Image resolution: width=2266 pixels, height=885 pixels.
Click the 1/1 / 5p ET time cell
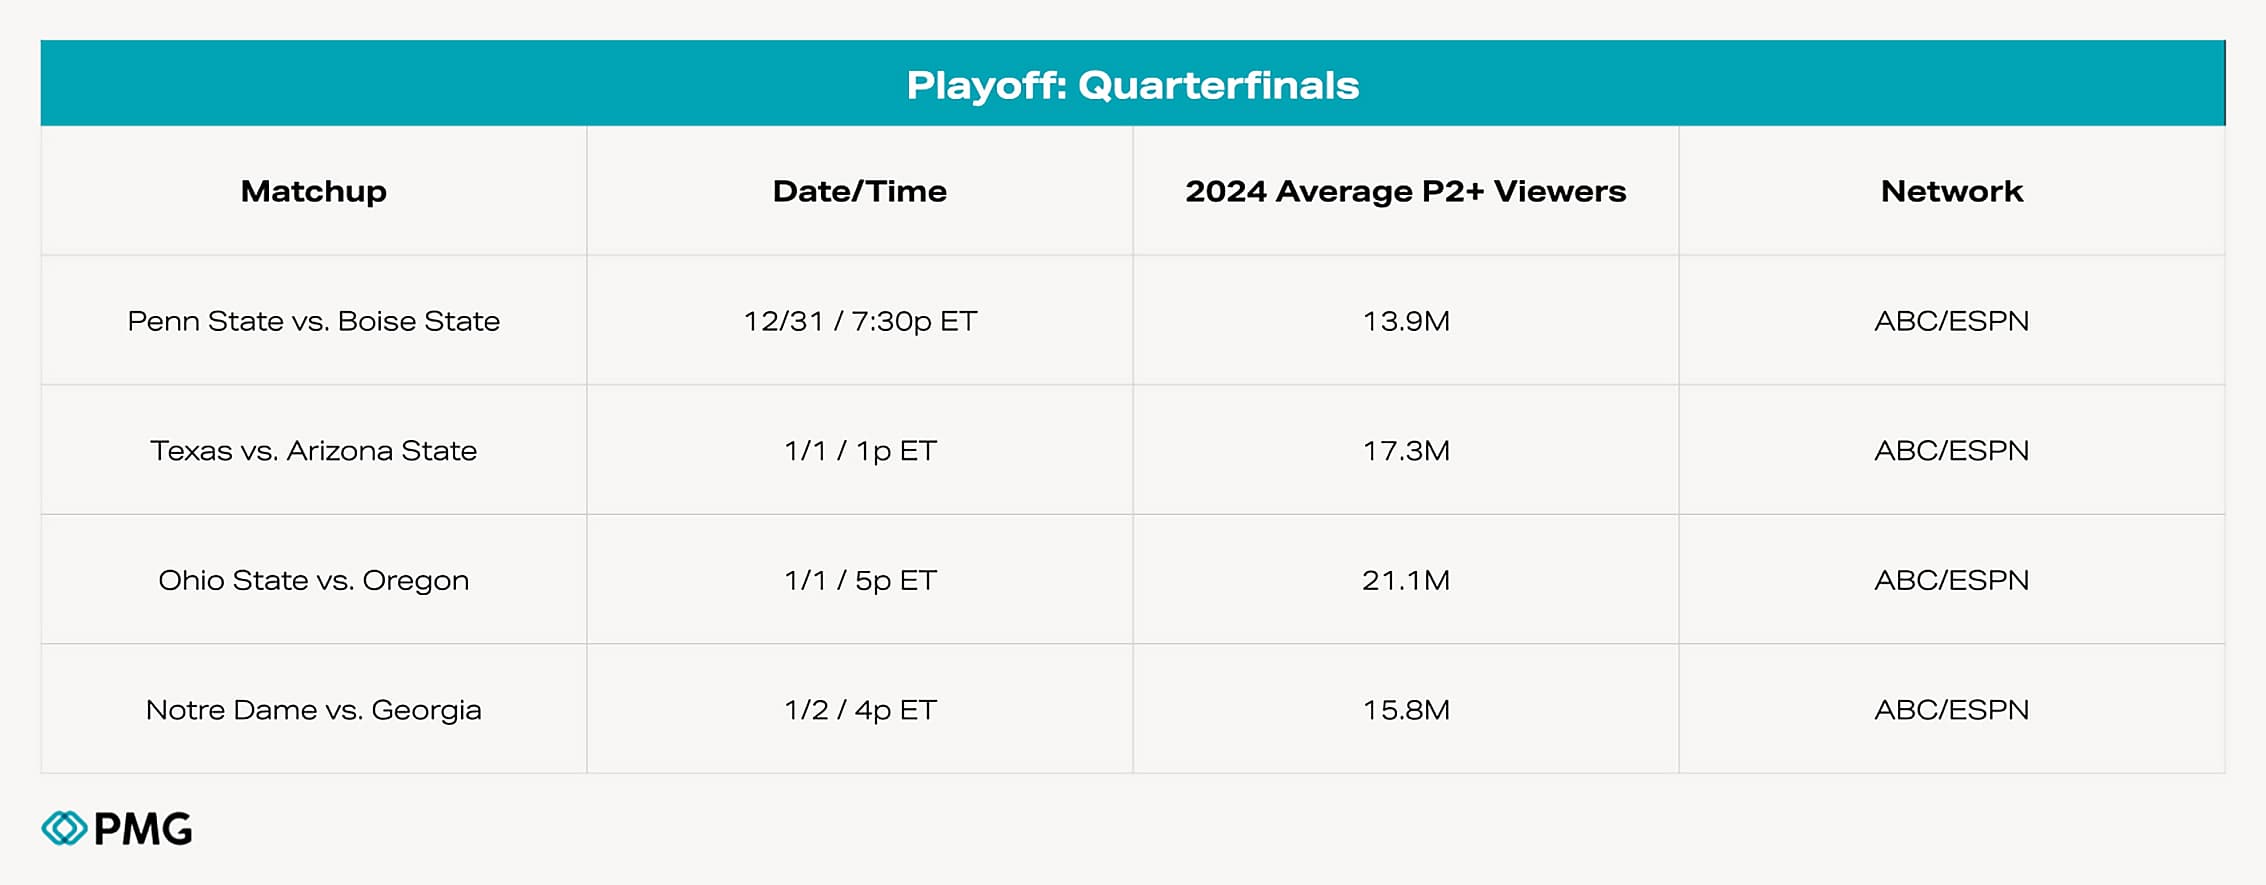click(859, 580)
